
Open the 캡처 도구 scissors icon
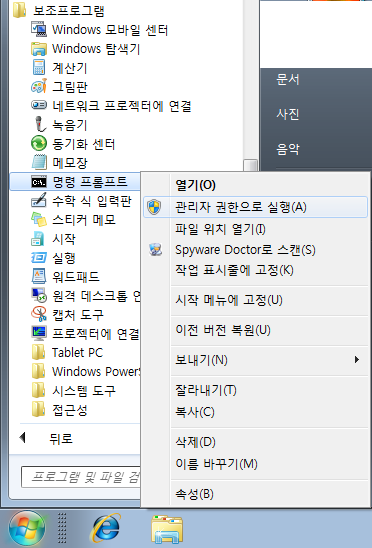coord(39,315)
